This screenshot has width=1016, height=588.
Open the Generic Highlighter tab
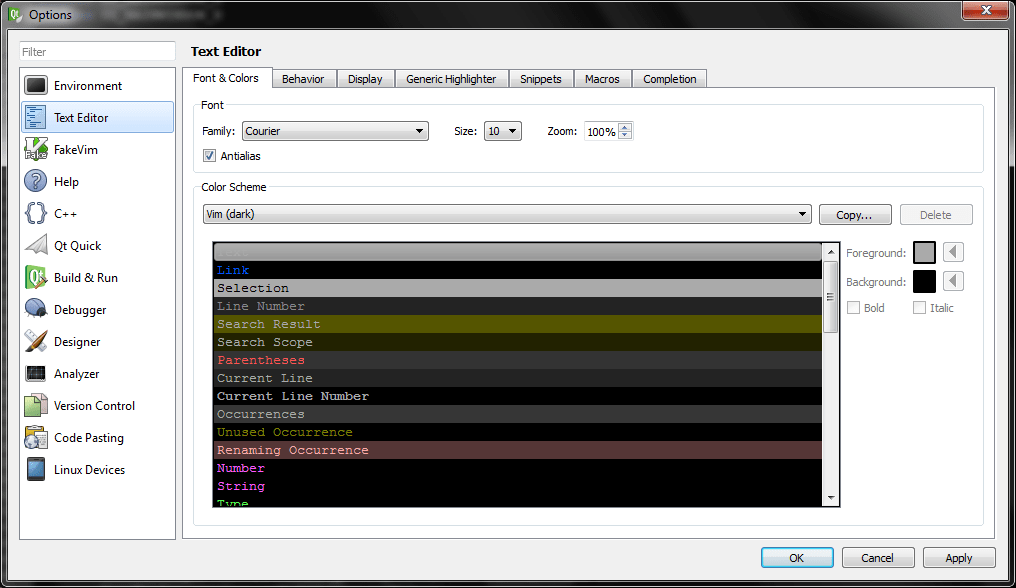[x=451, y=78]
